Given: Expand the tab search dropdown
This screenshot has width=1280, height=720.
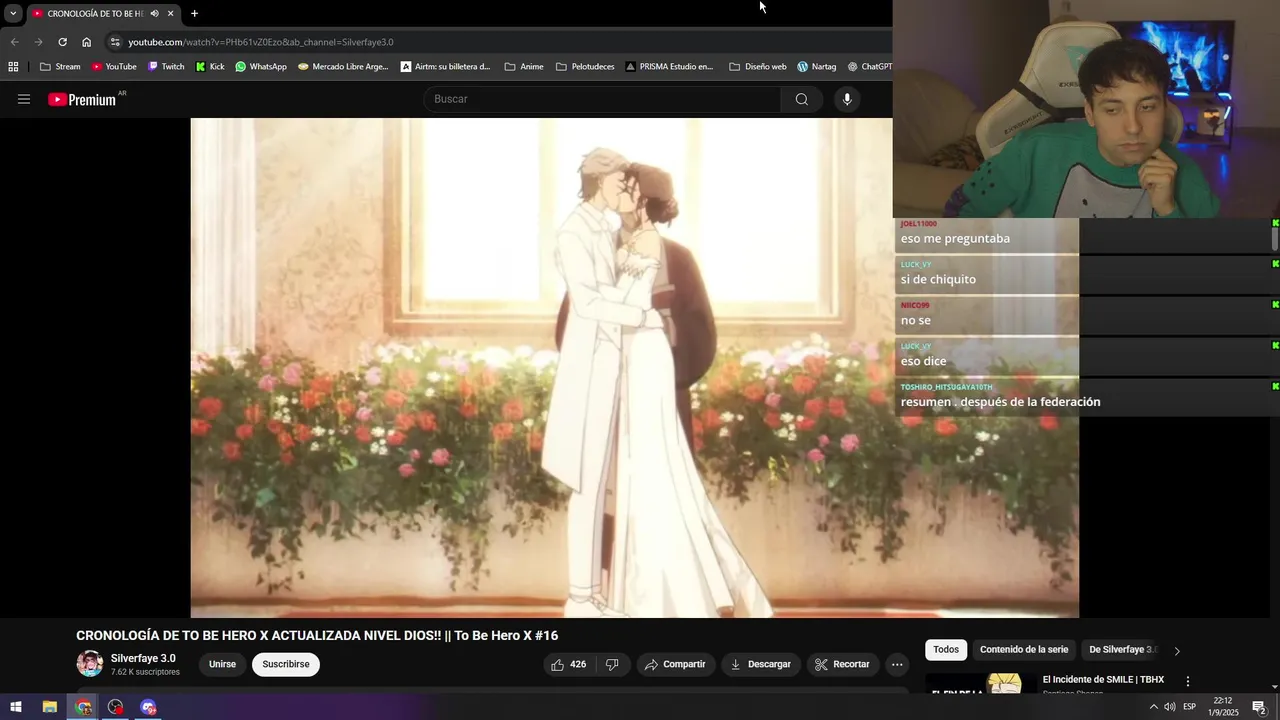Looking at the screenshot, I should [13, 13].
